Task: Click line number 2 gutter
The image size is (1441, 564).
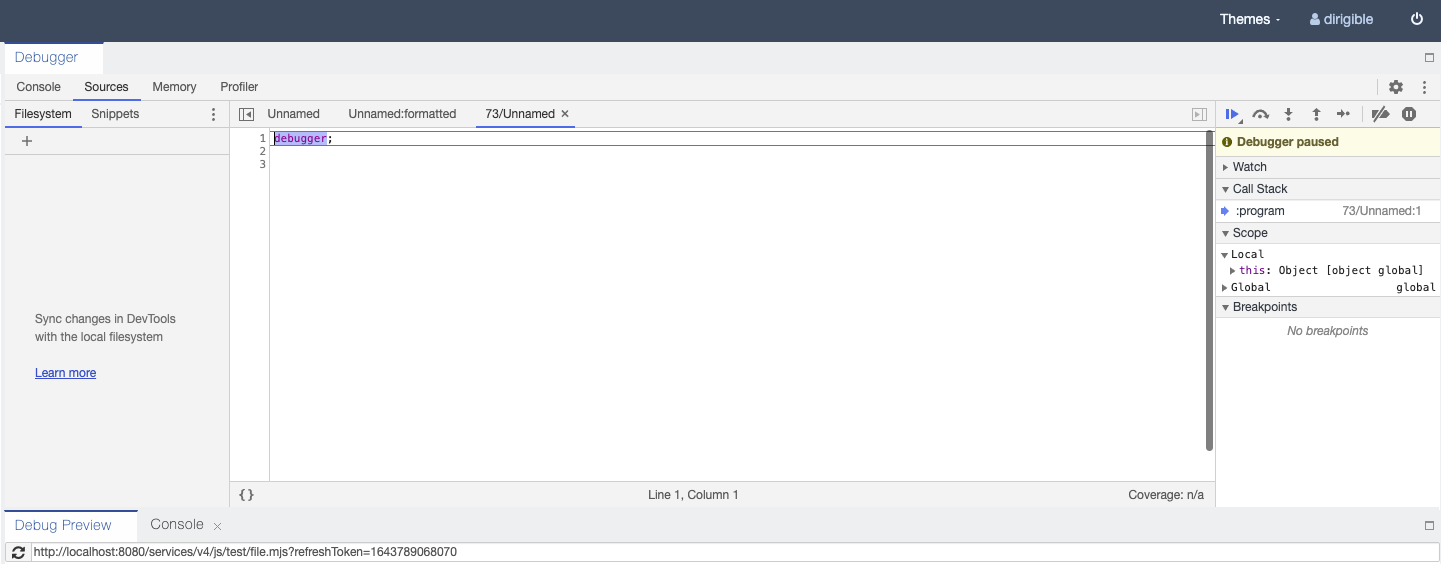Action: 263,151
